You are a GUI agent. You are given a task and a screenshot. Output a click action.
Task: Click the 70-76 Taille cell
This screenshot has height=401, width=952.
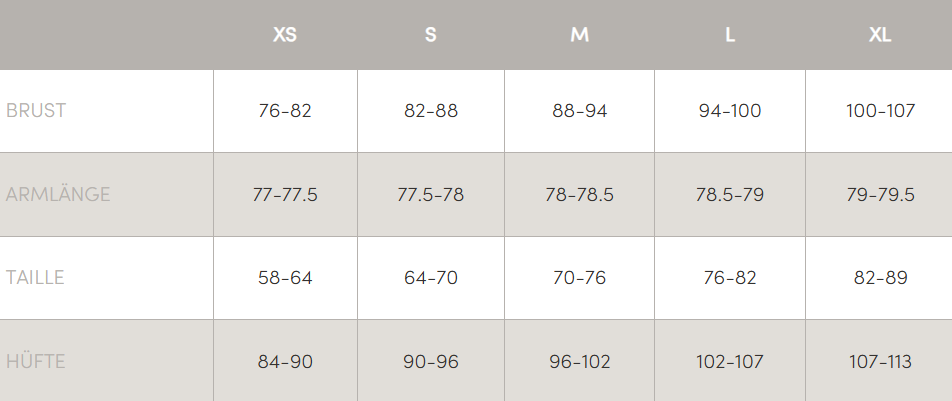(579, 278)
